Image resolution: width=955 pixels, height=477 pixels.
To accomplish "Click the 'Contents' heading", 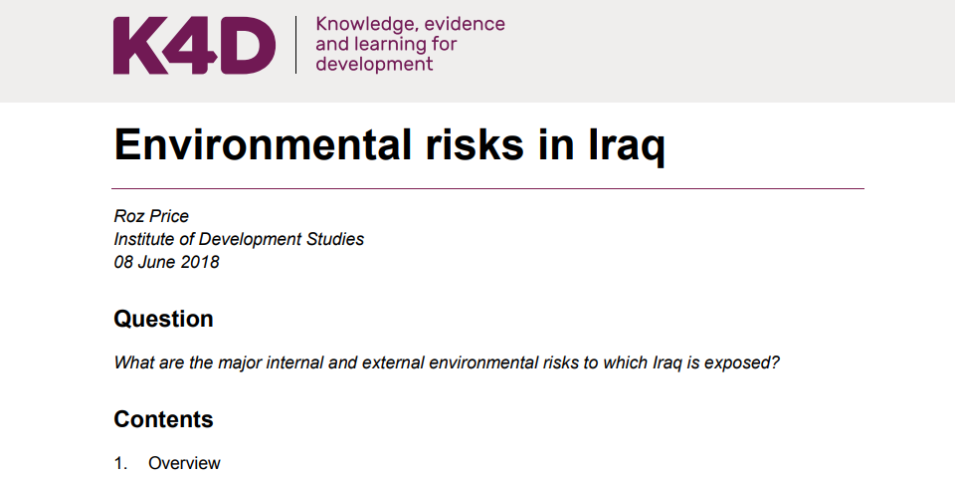I will click(x=163, y=419).
